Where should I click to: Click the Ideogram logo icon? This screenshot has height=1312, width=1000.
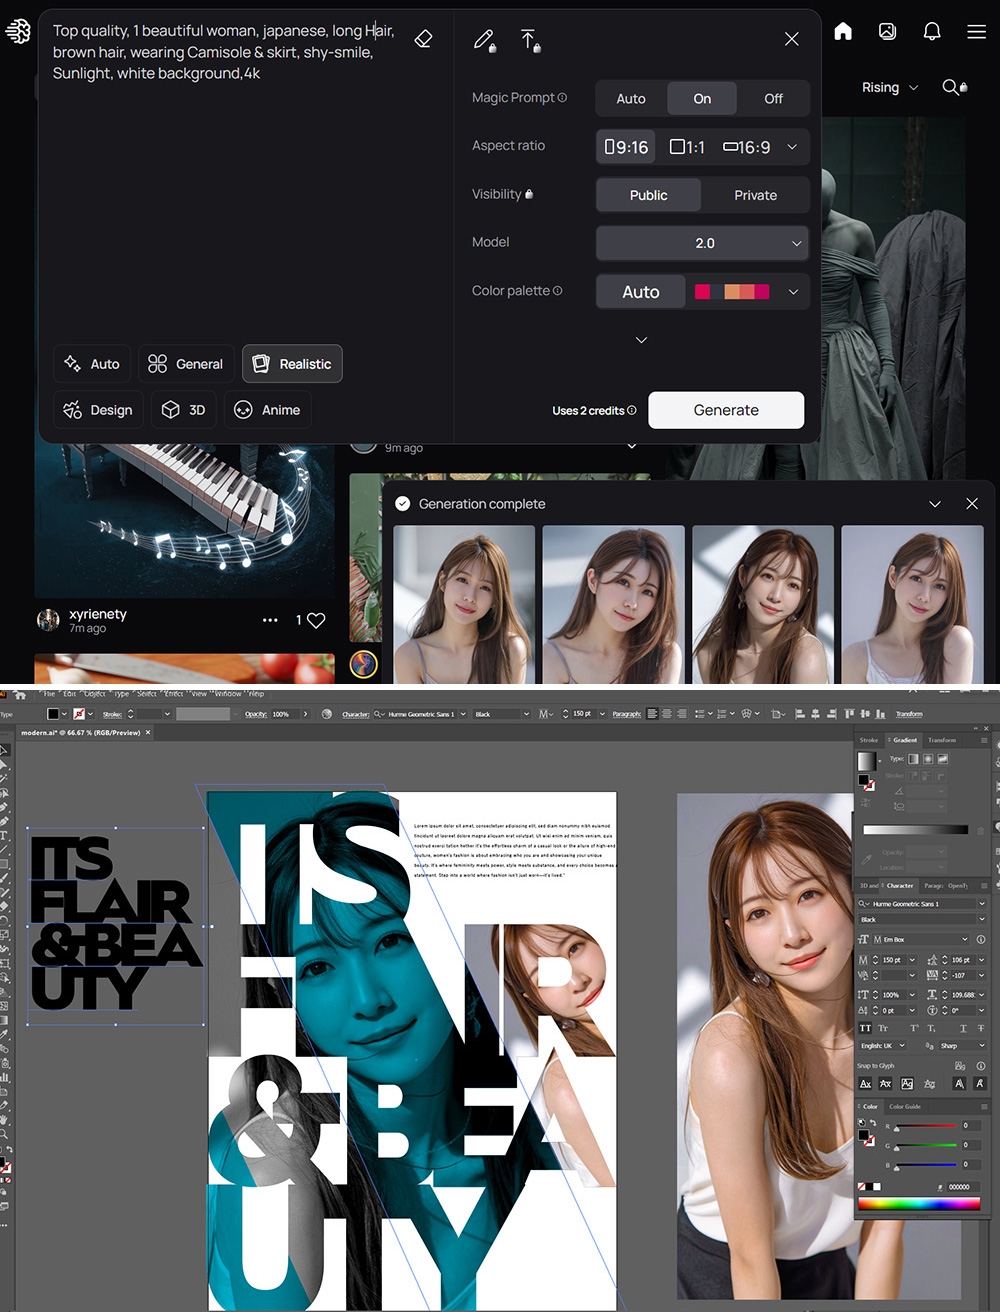(x=18, y=32)
